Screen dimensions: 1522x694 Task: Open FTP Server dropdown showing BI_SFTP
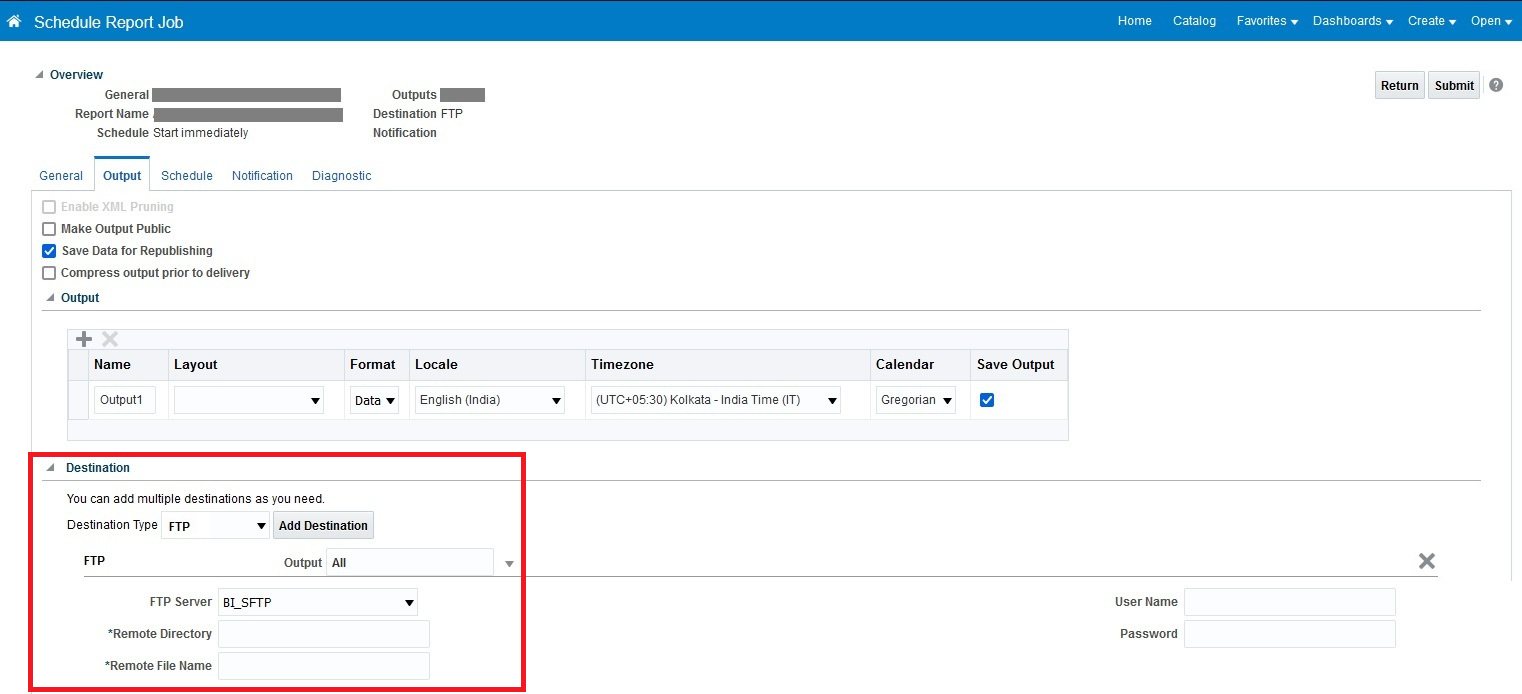tap(317, 602)
